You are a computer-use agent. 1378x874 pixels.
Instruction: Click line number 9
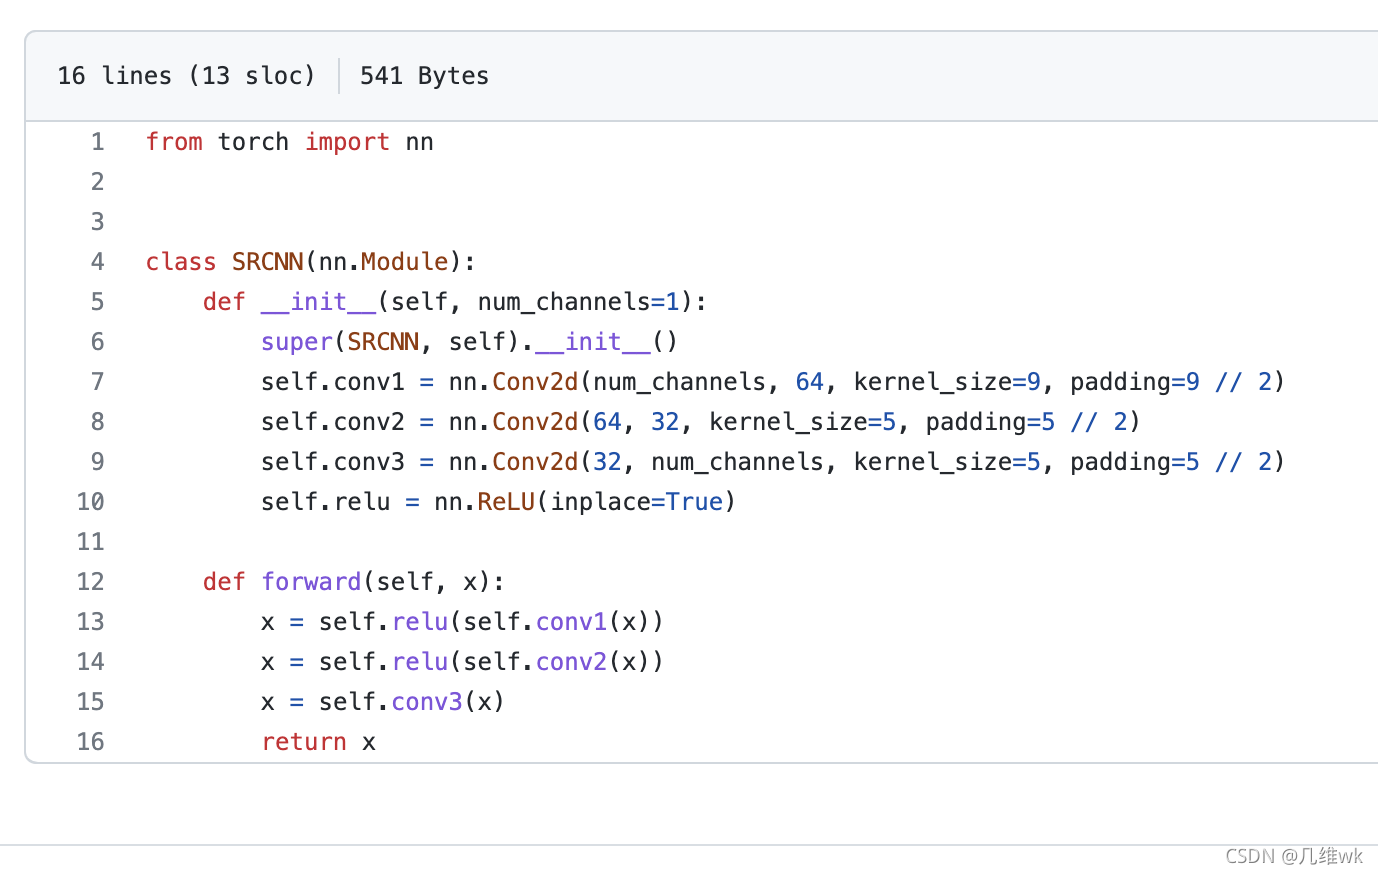[x=97, y=462]
